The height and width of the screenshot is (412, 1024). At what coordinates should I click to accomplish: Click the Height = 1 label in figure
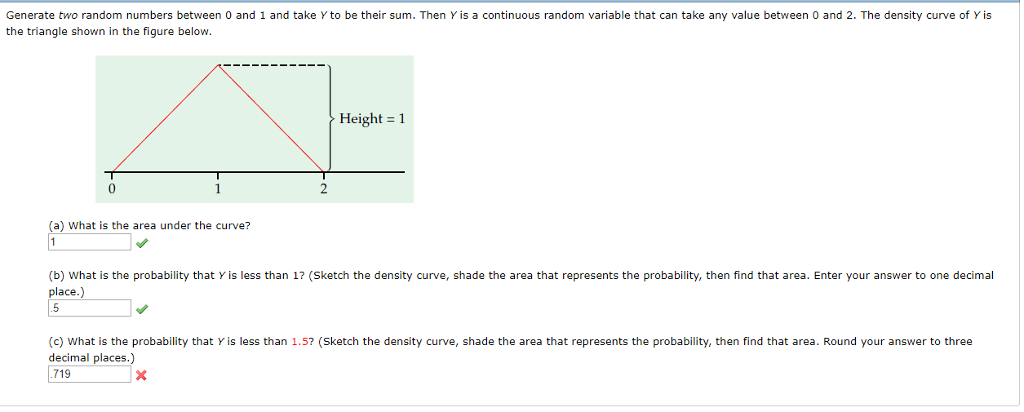[372, 118]
